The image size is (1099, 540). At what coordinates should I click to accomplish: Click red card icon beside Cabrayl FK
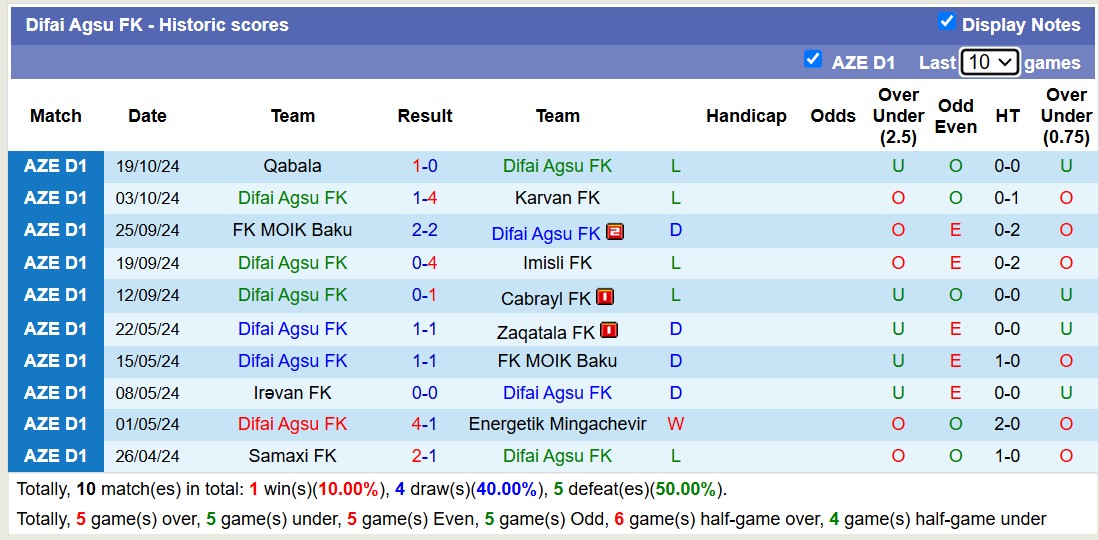[x=605, y=297]
